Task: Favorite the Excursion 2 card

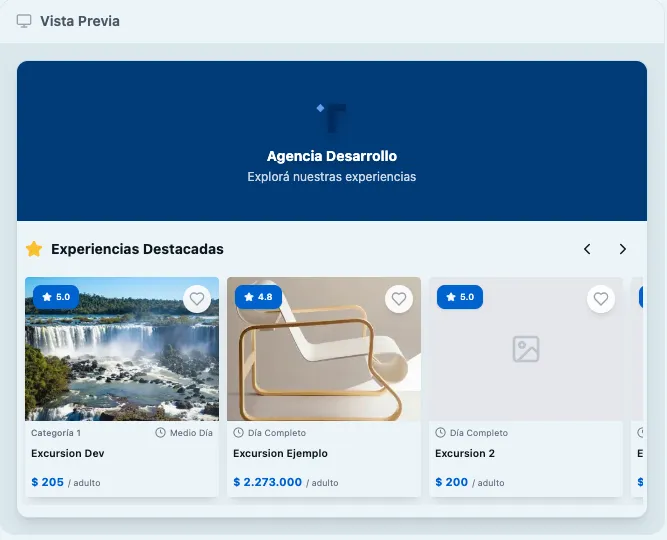Action: click(x=601, y=299)
